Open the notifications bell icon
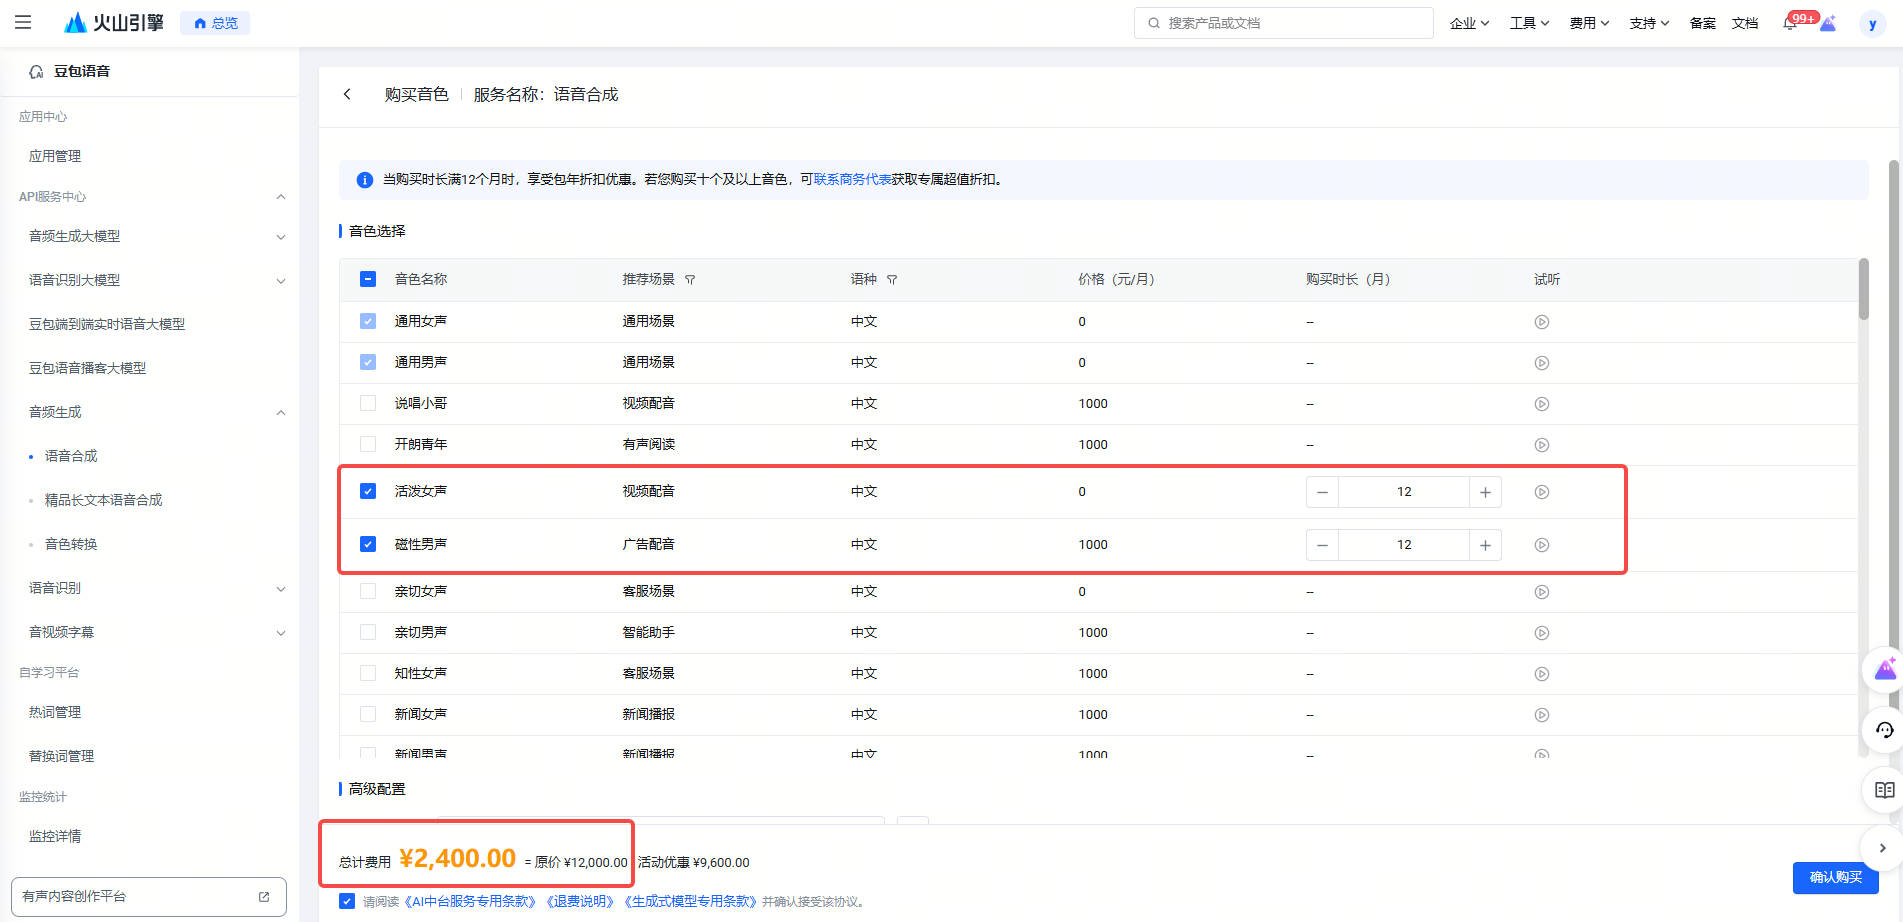 [1789, 23]
